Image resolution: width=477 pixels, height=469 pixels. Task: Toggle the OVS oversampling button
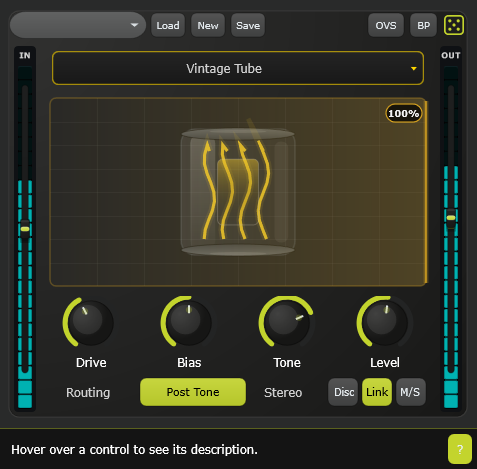click(x=386, y=25)
